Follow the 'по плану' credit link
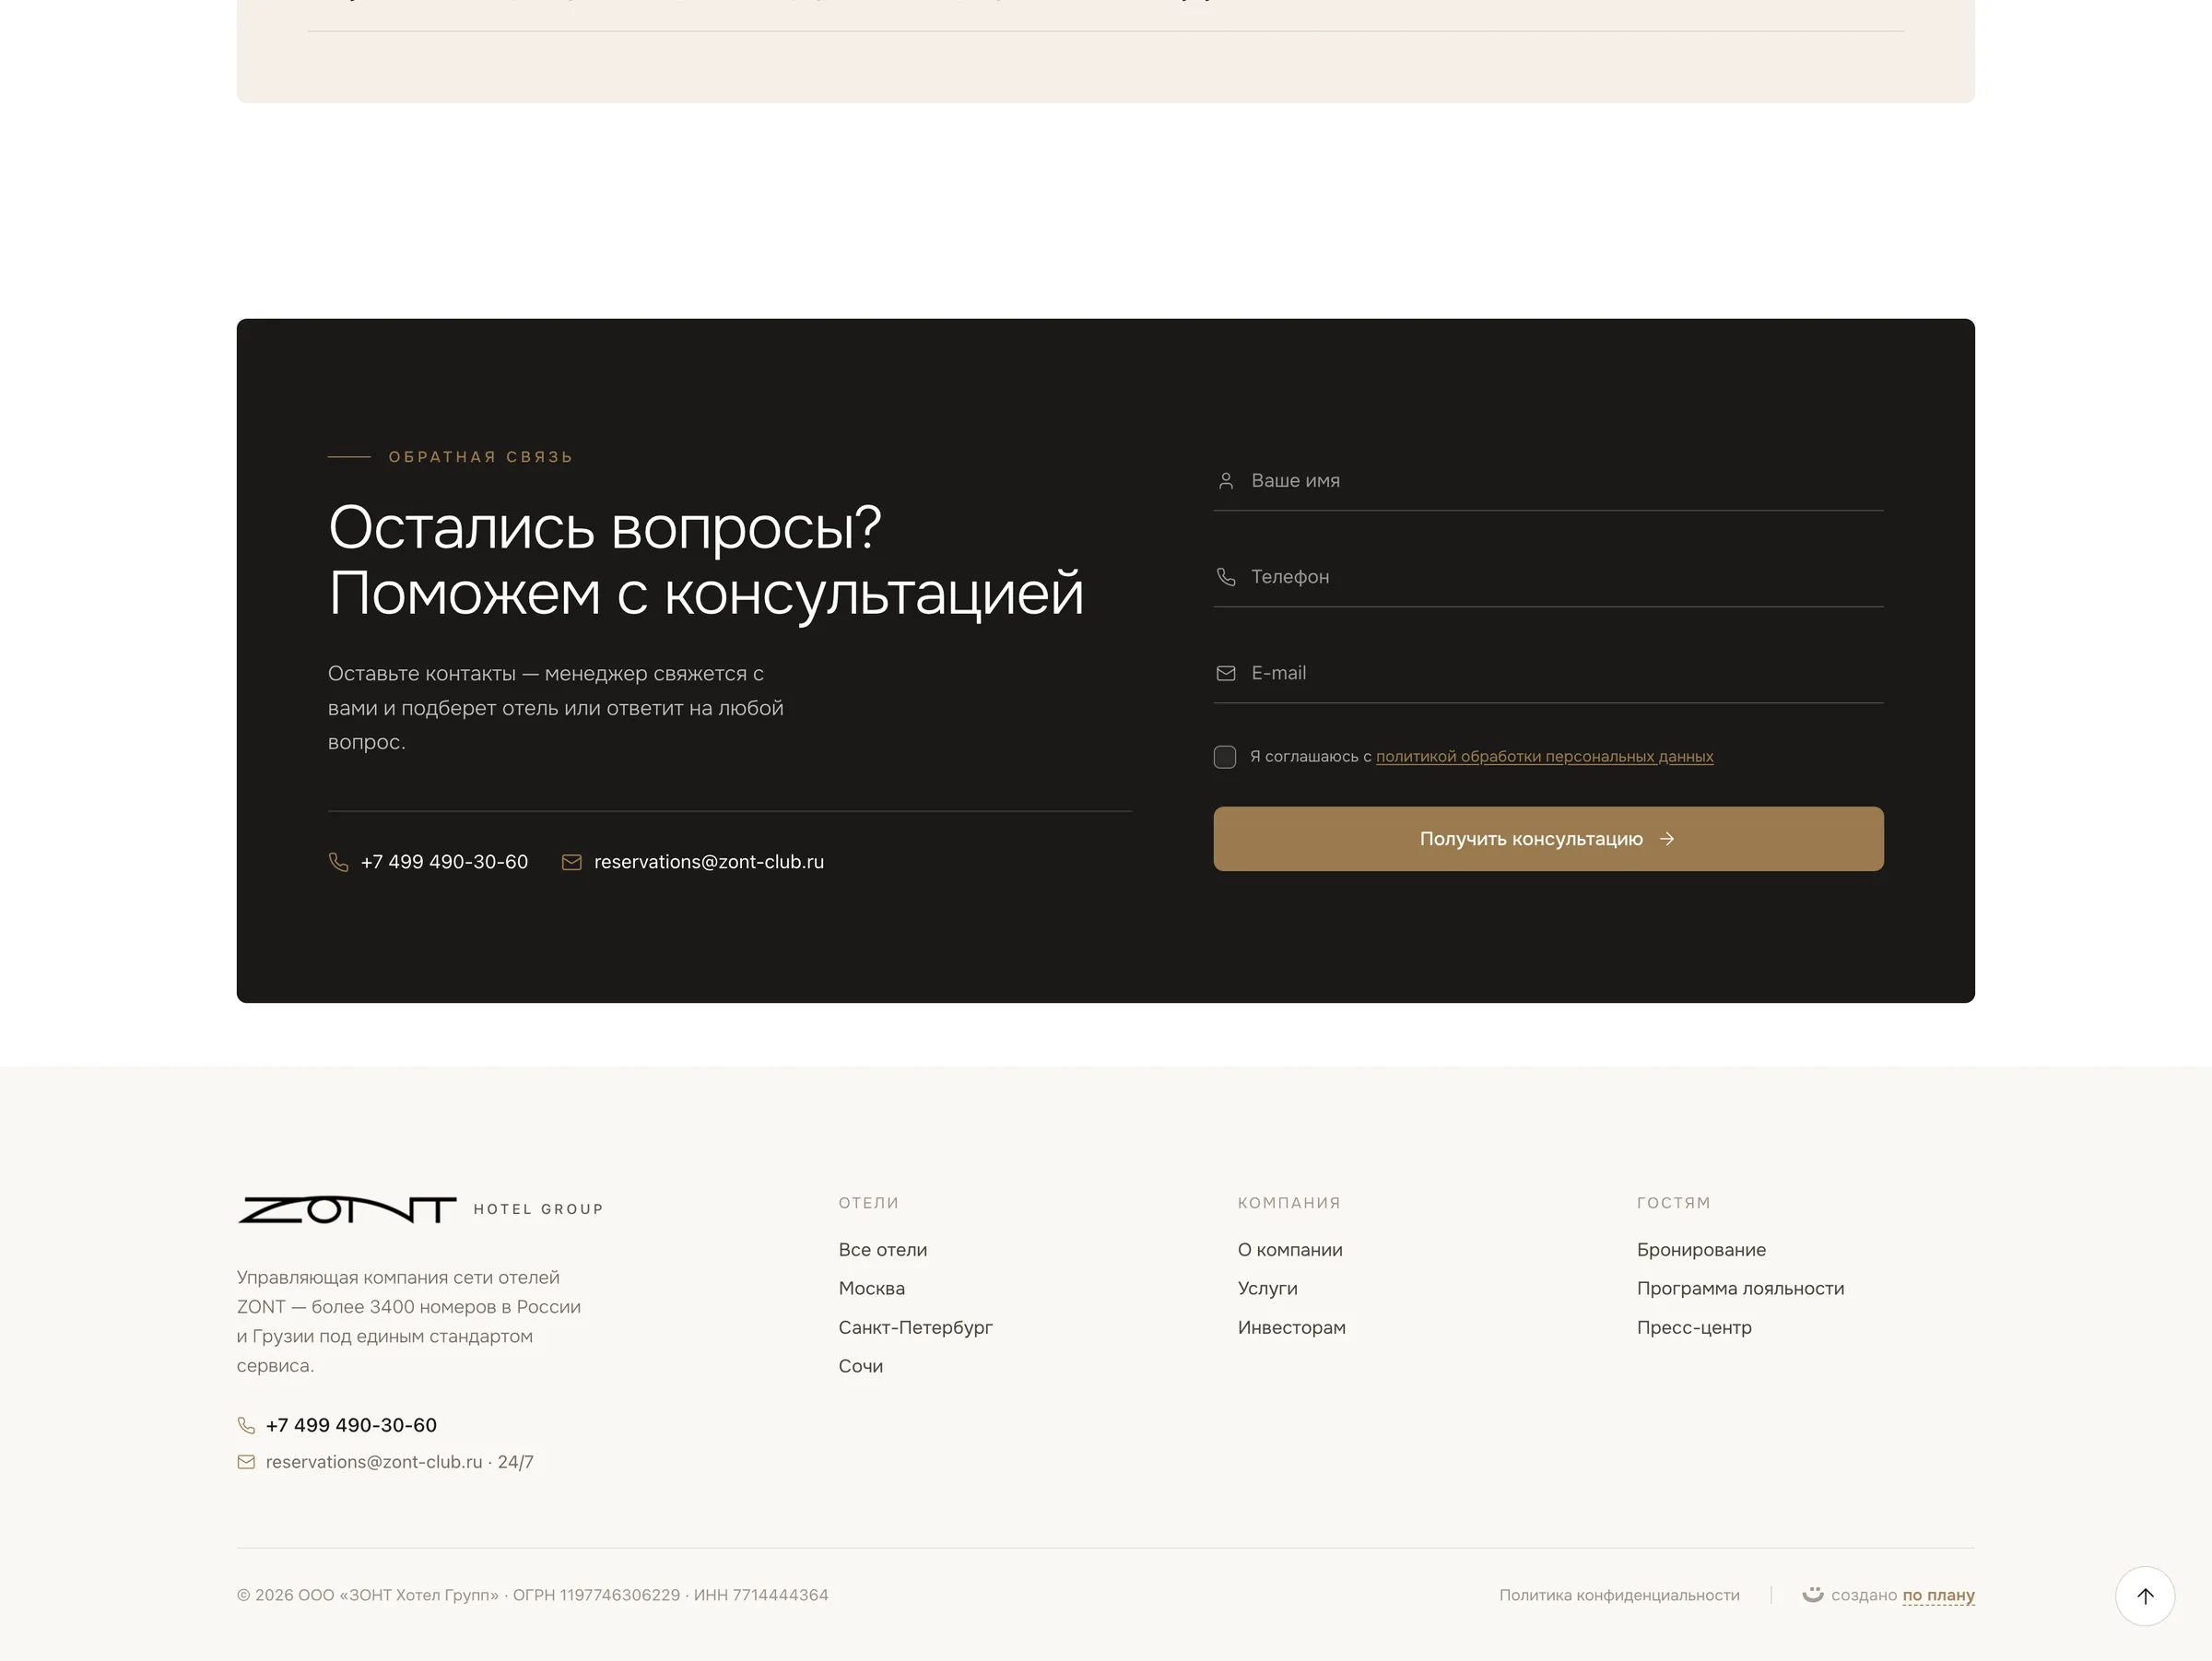The height and width of the screenshot is (1661, 2212). coord(1938,1595)
